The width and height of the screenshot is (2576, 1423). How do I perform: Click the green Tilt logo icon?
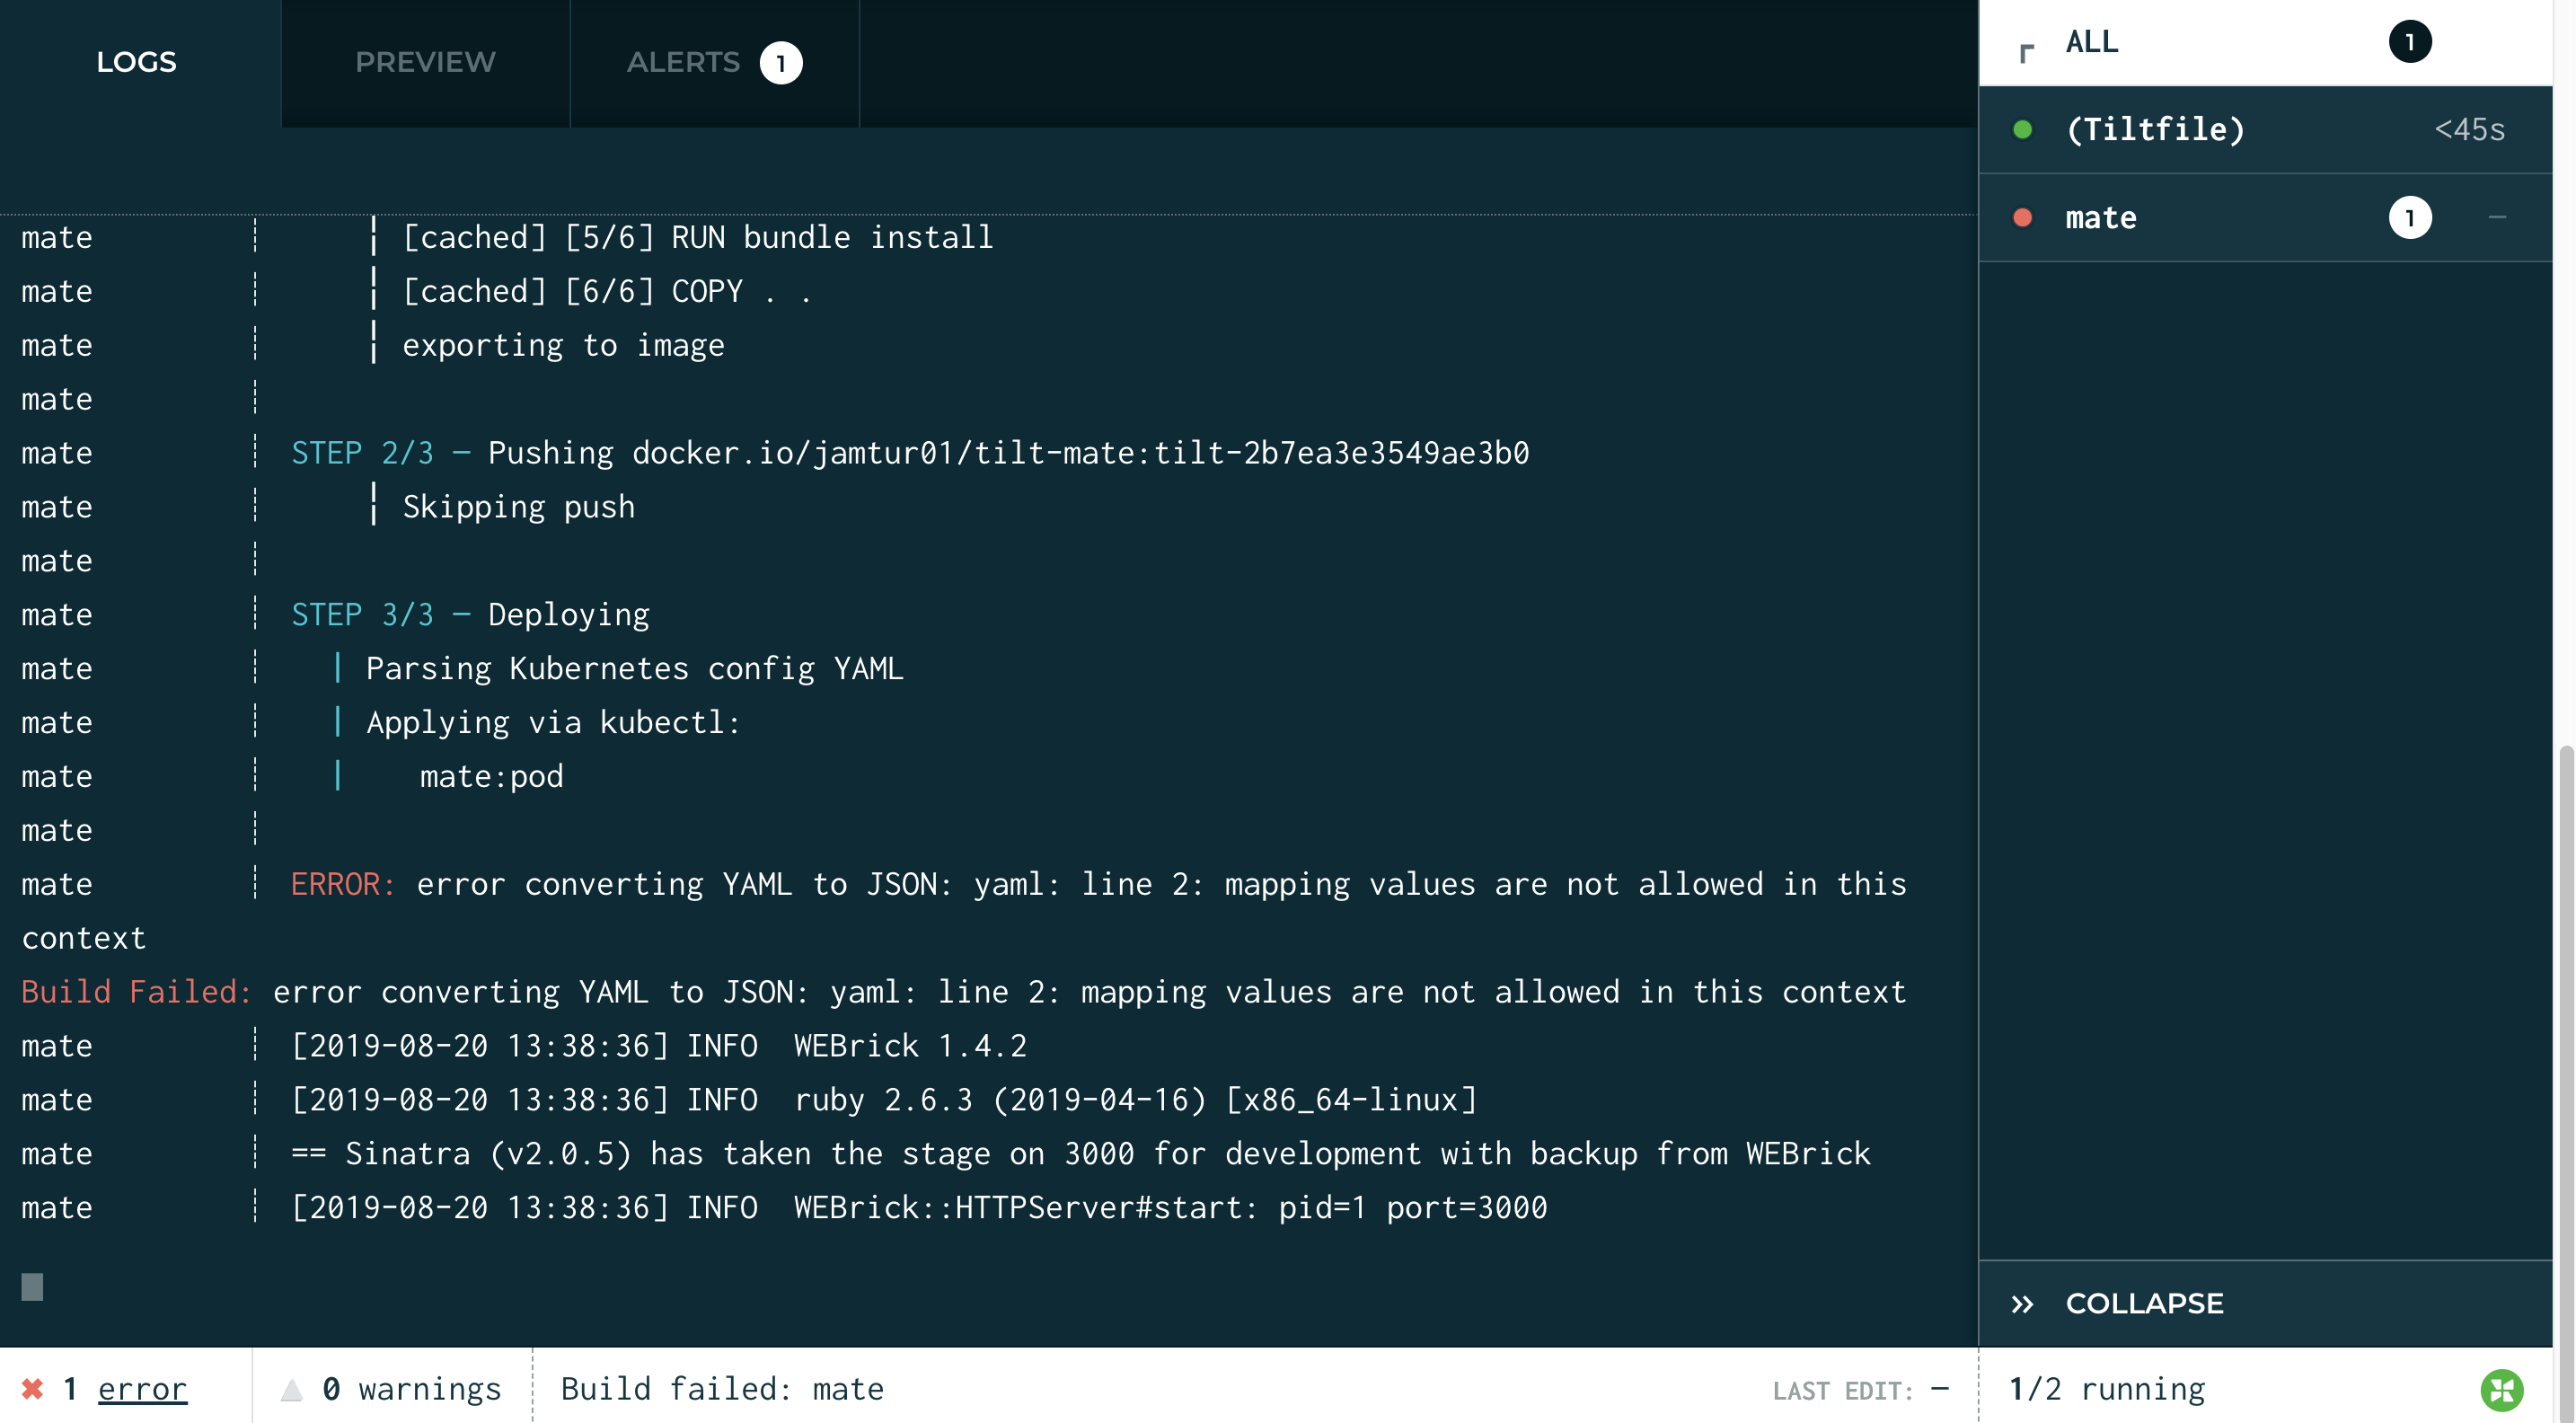pyautogui.click(x=2501, y=1389)
